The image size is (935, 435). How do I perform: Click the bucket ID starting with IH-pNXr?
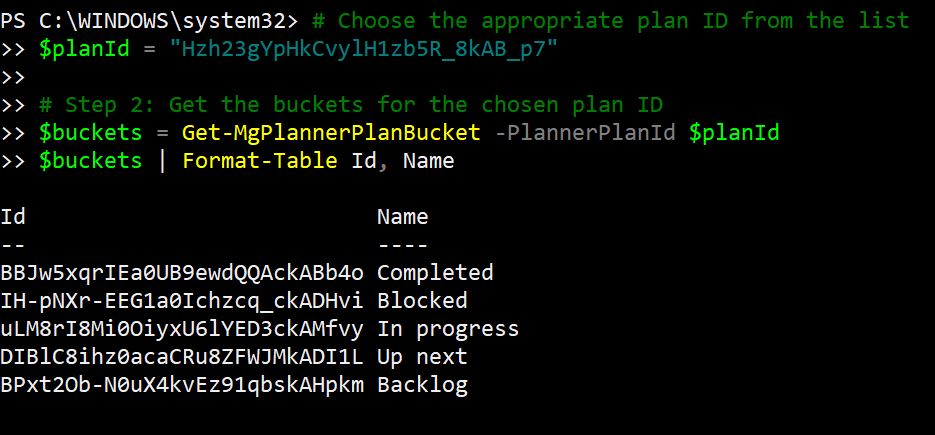click(x=184, y=300)
